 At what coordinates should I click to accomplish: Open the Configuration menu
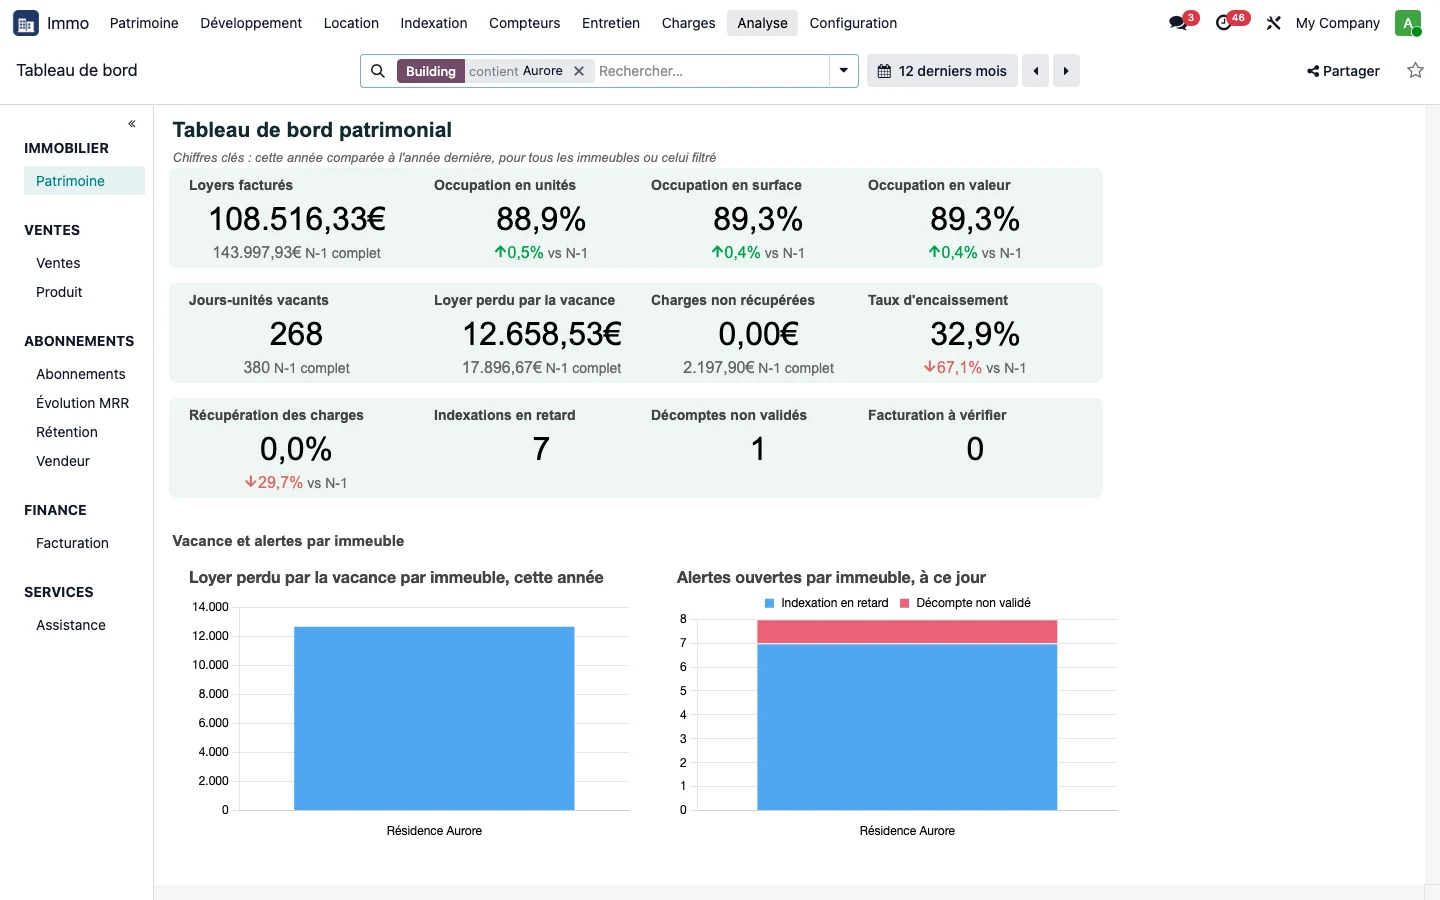coord(853,23)
